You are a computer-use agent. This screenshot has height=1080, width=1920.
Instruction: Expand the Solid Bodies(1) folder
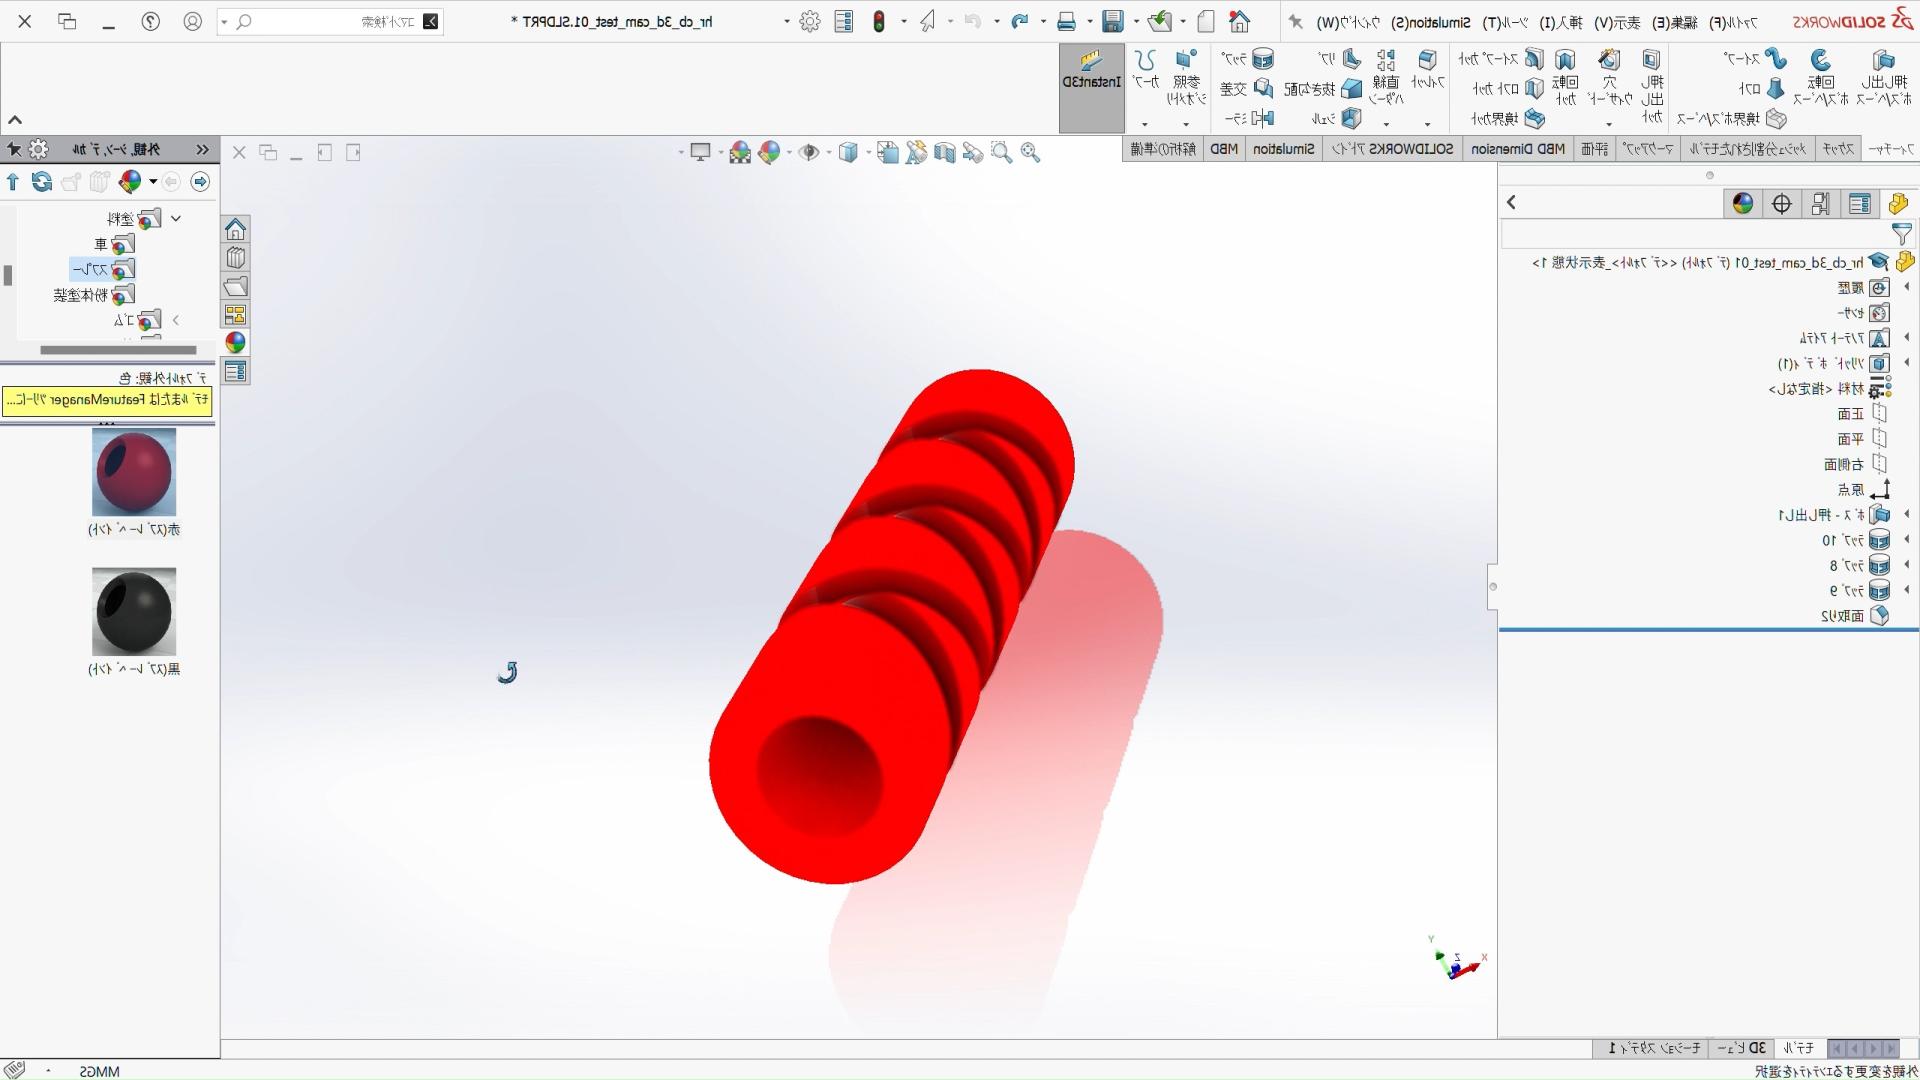click(x=1907, y=363)
